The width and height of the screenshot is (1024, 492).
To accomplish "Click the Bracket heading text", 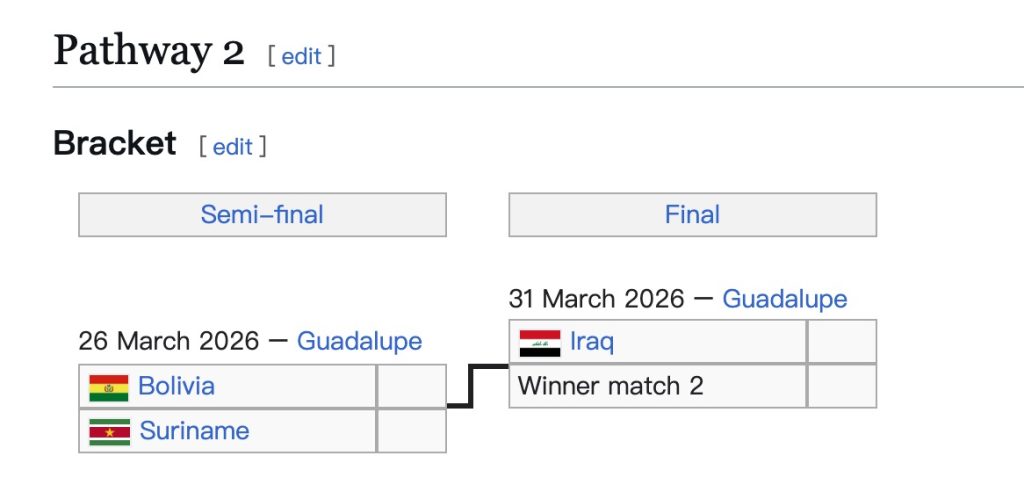I will [114, 144].
